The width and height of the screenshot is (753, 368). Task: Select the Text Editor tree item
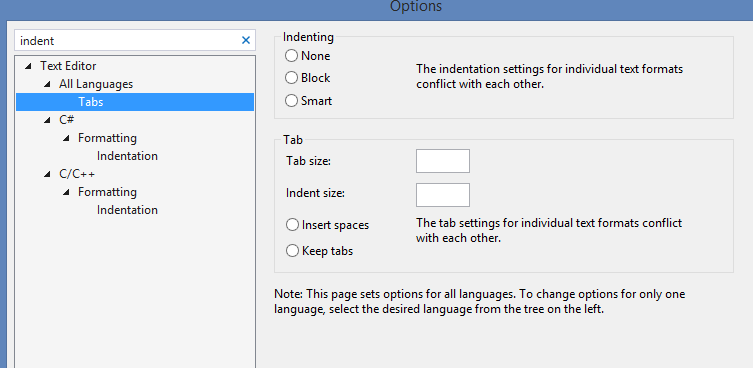pyautogui.click(x=68, y=66)
